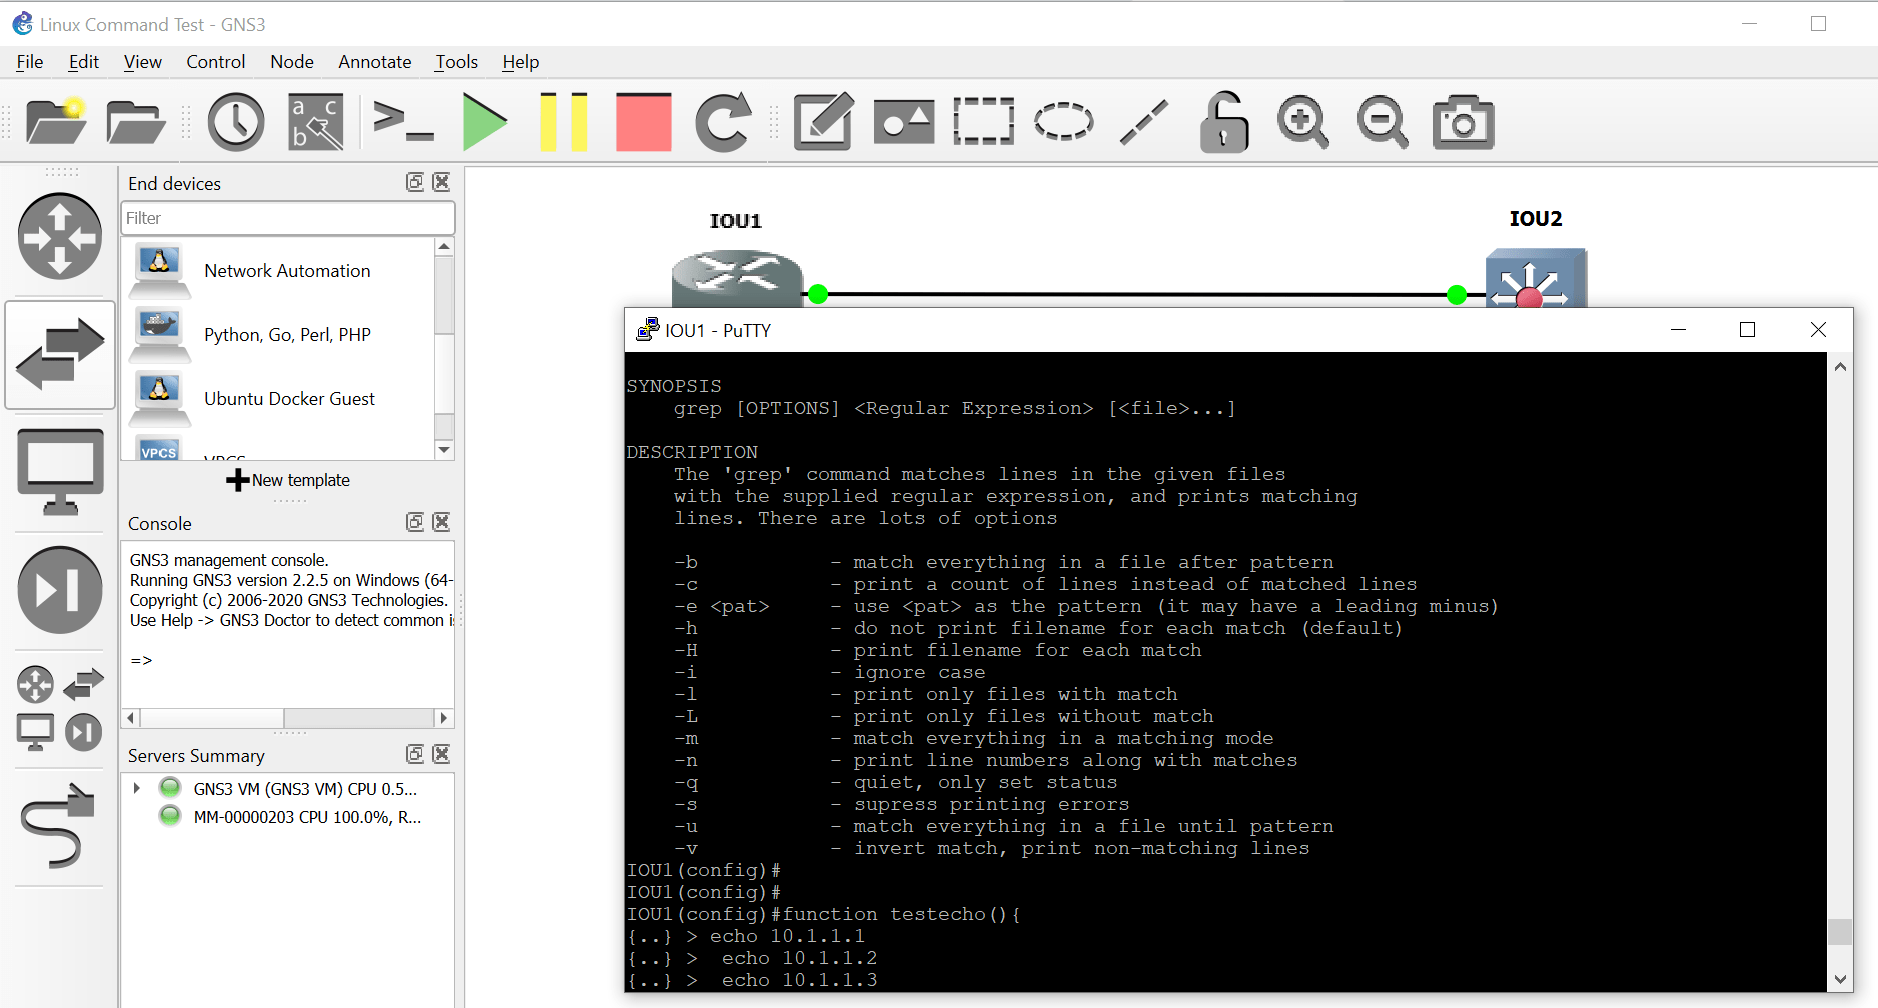Viewport: 1878px width, 1008px height.
Task: Click the small security devices icon in mini sidebar
Action: tap(84, 733)
